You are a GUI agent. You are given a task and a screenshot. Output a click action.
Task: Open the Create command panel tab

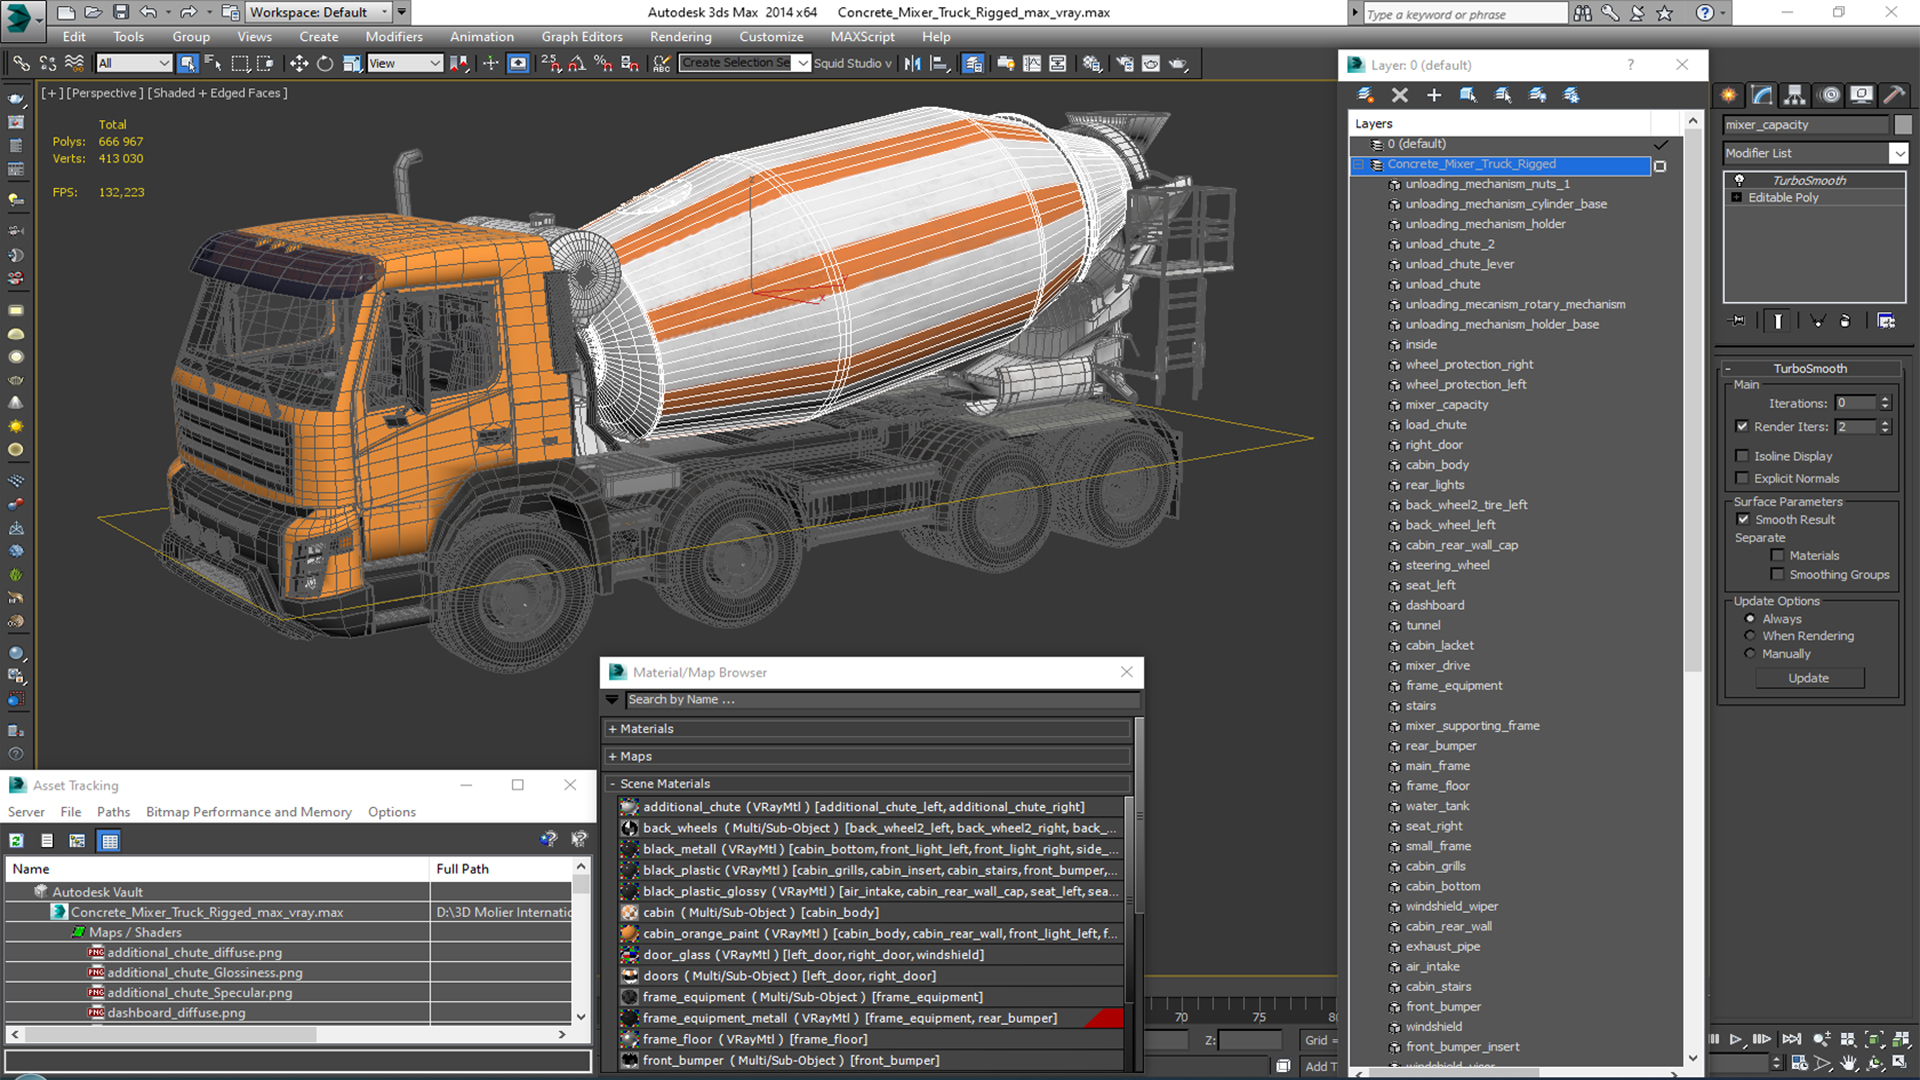(x=1729, y=95)
